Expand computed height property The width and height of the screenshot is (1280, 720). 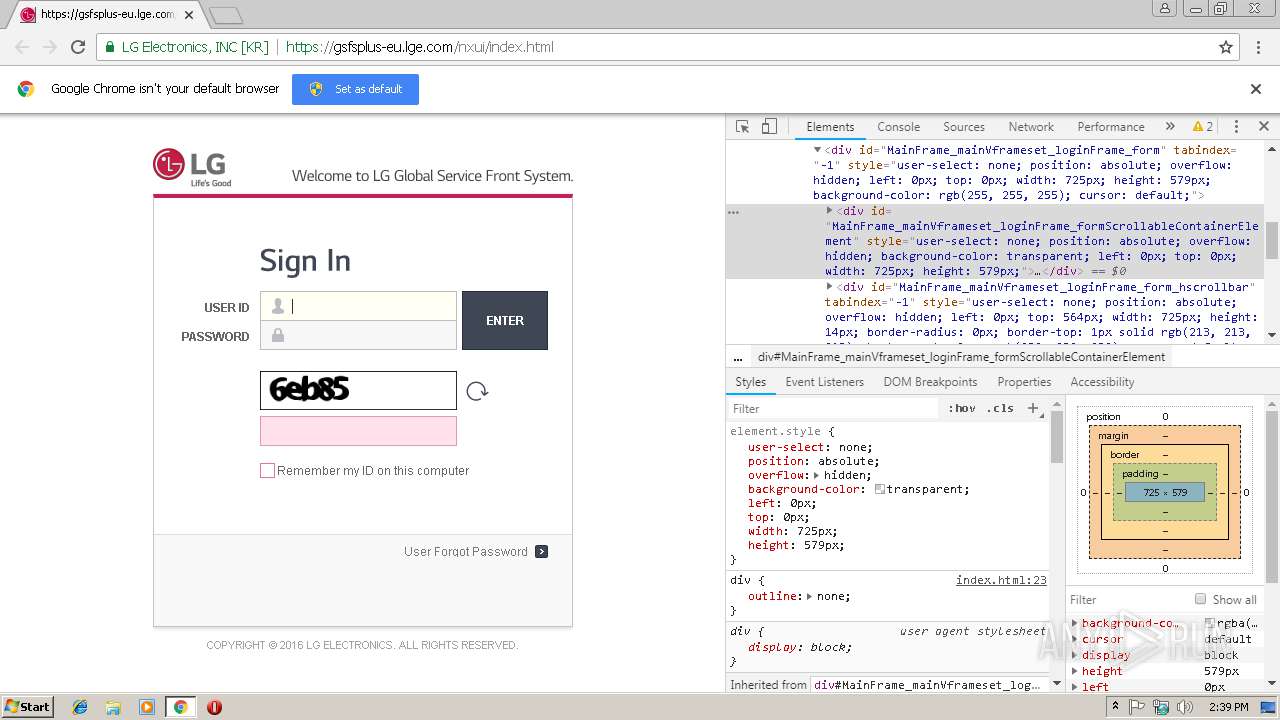coord(1075,671)
